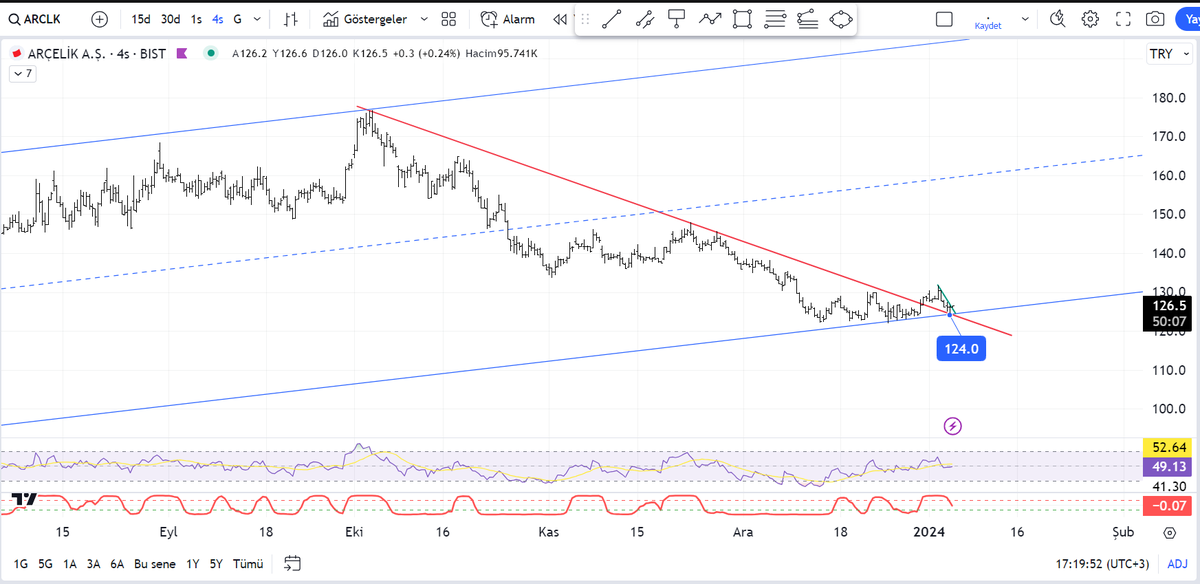
Task: Select the parallel channel drawing tool
Action: pyautogui.click(x=807, y=18)
